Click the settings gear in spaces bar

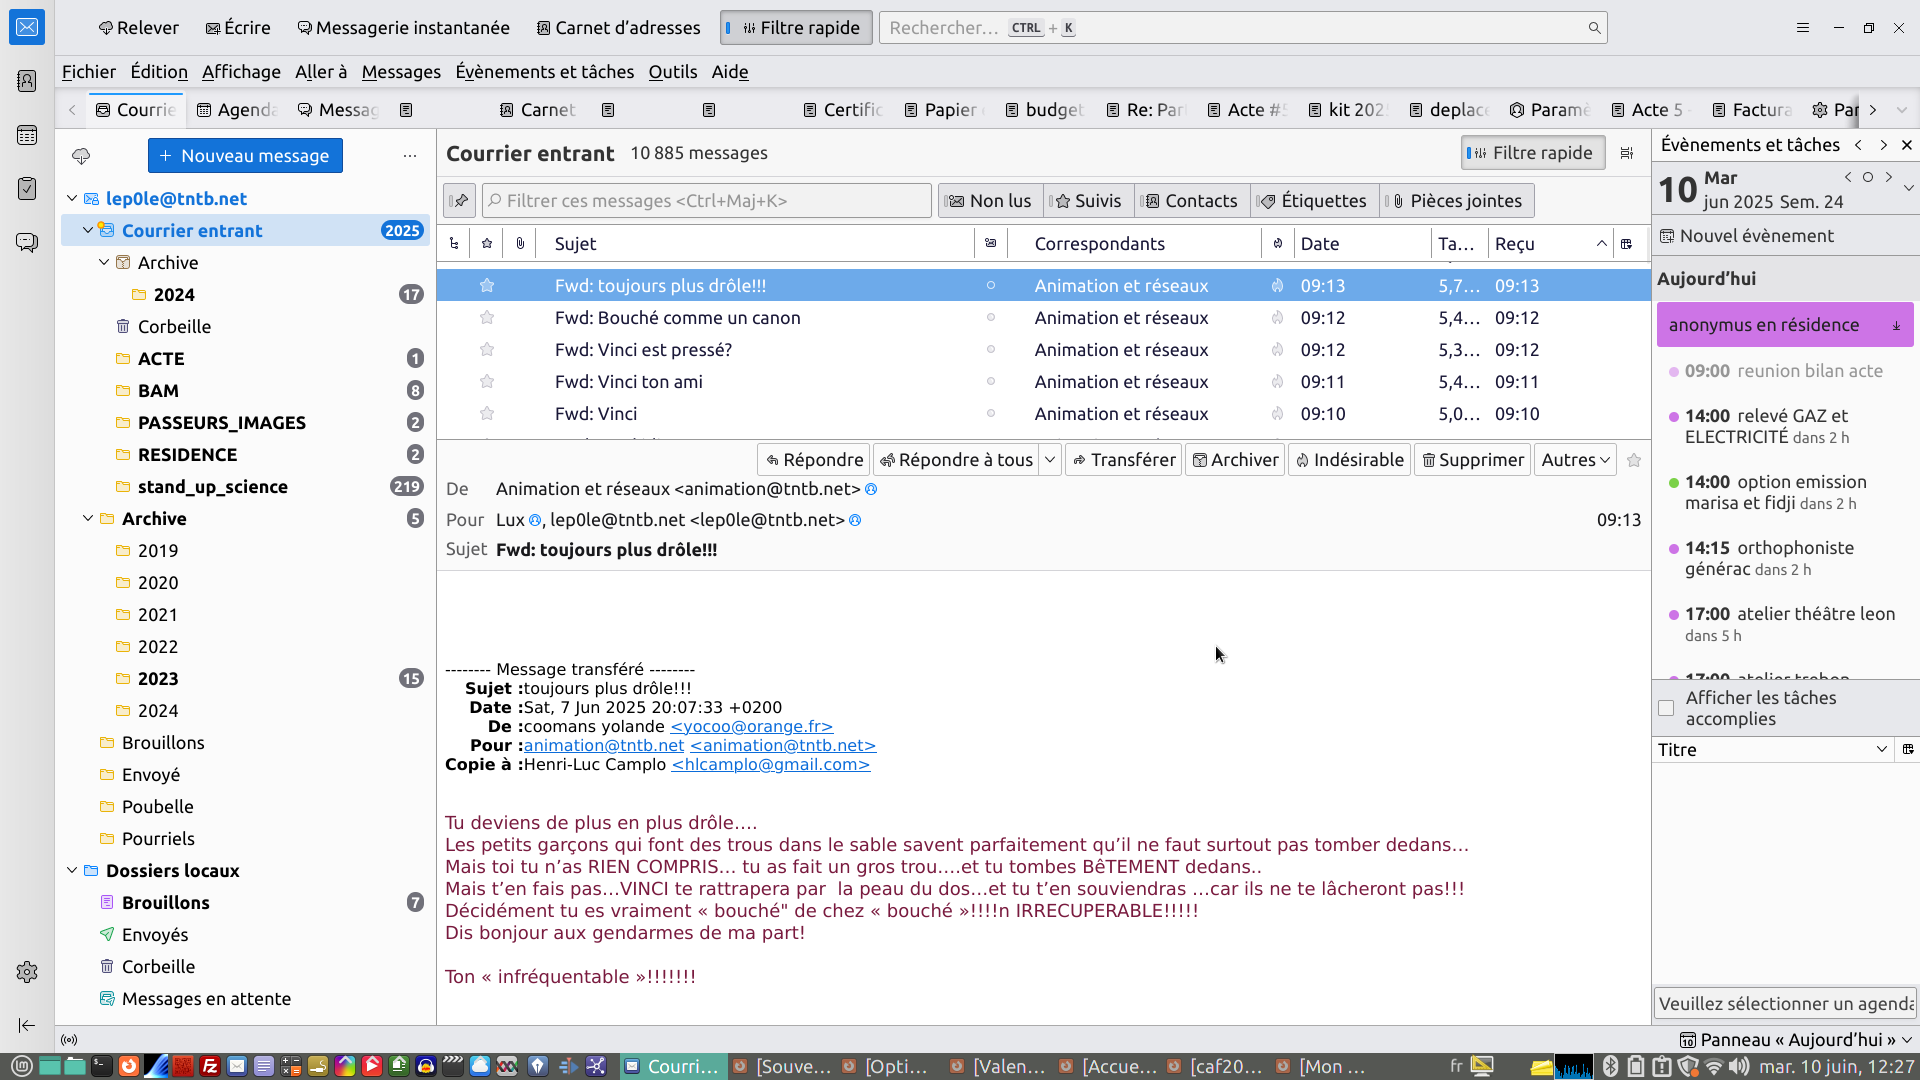click(27, 972)
